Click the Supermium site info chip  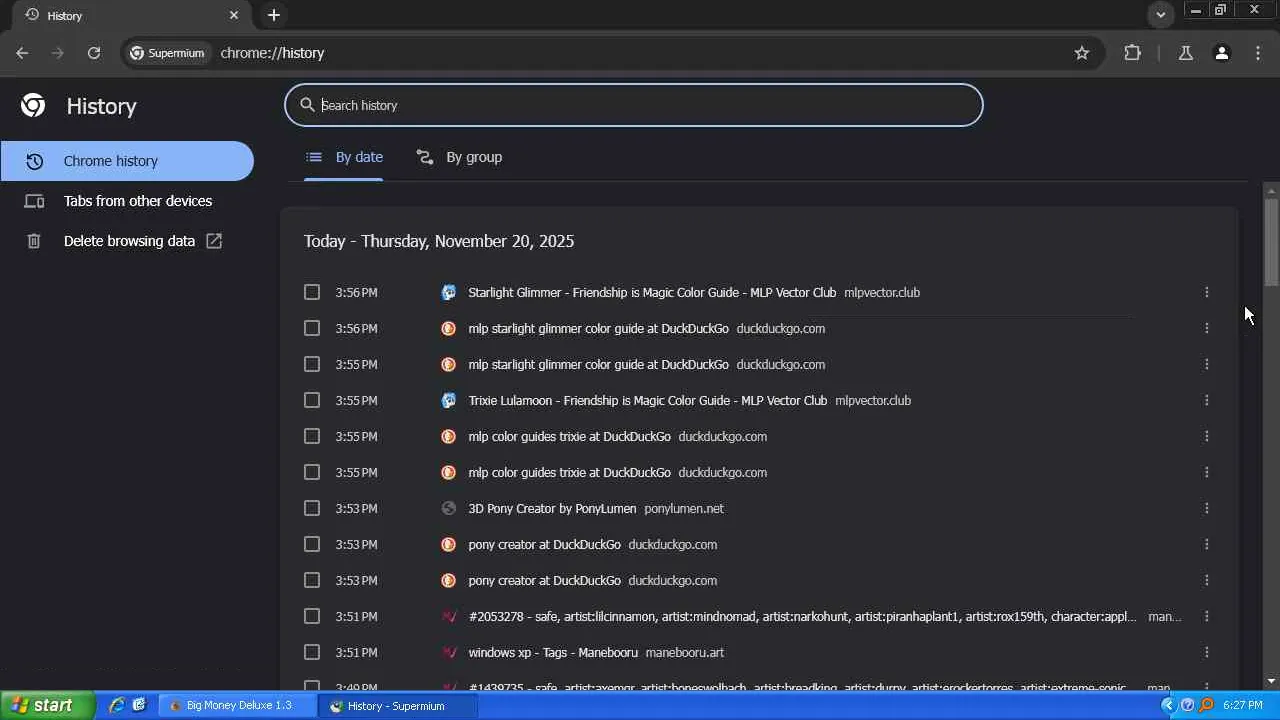(x=167, y=53)
